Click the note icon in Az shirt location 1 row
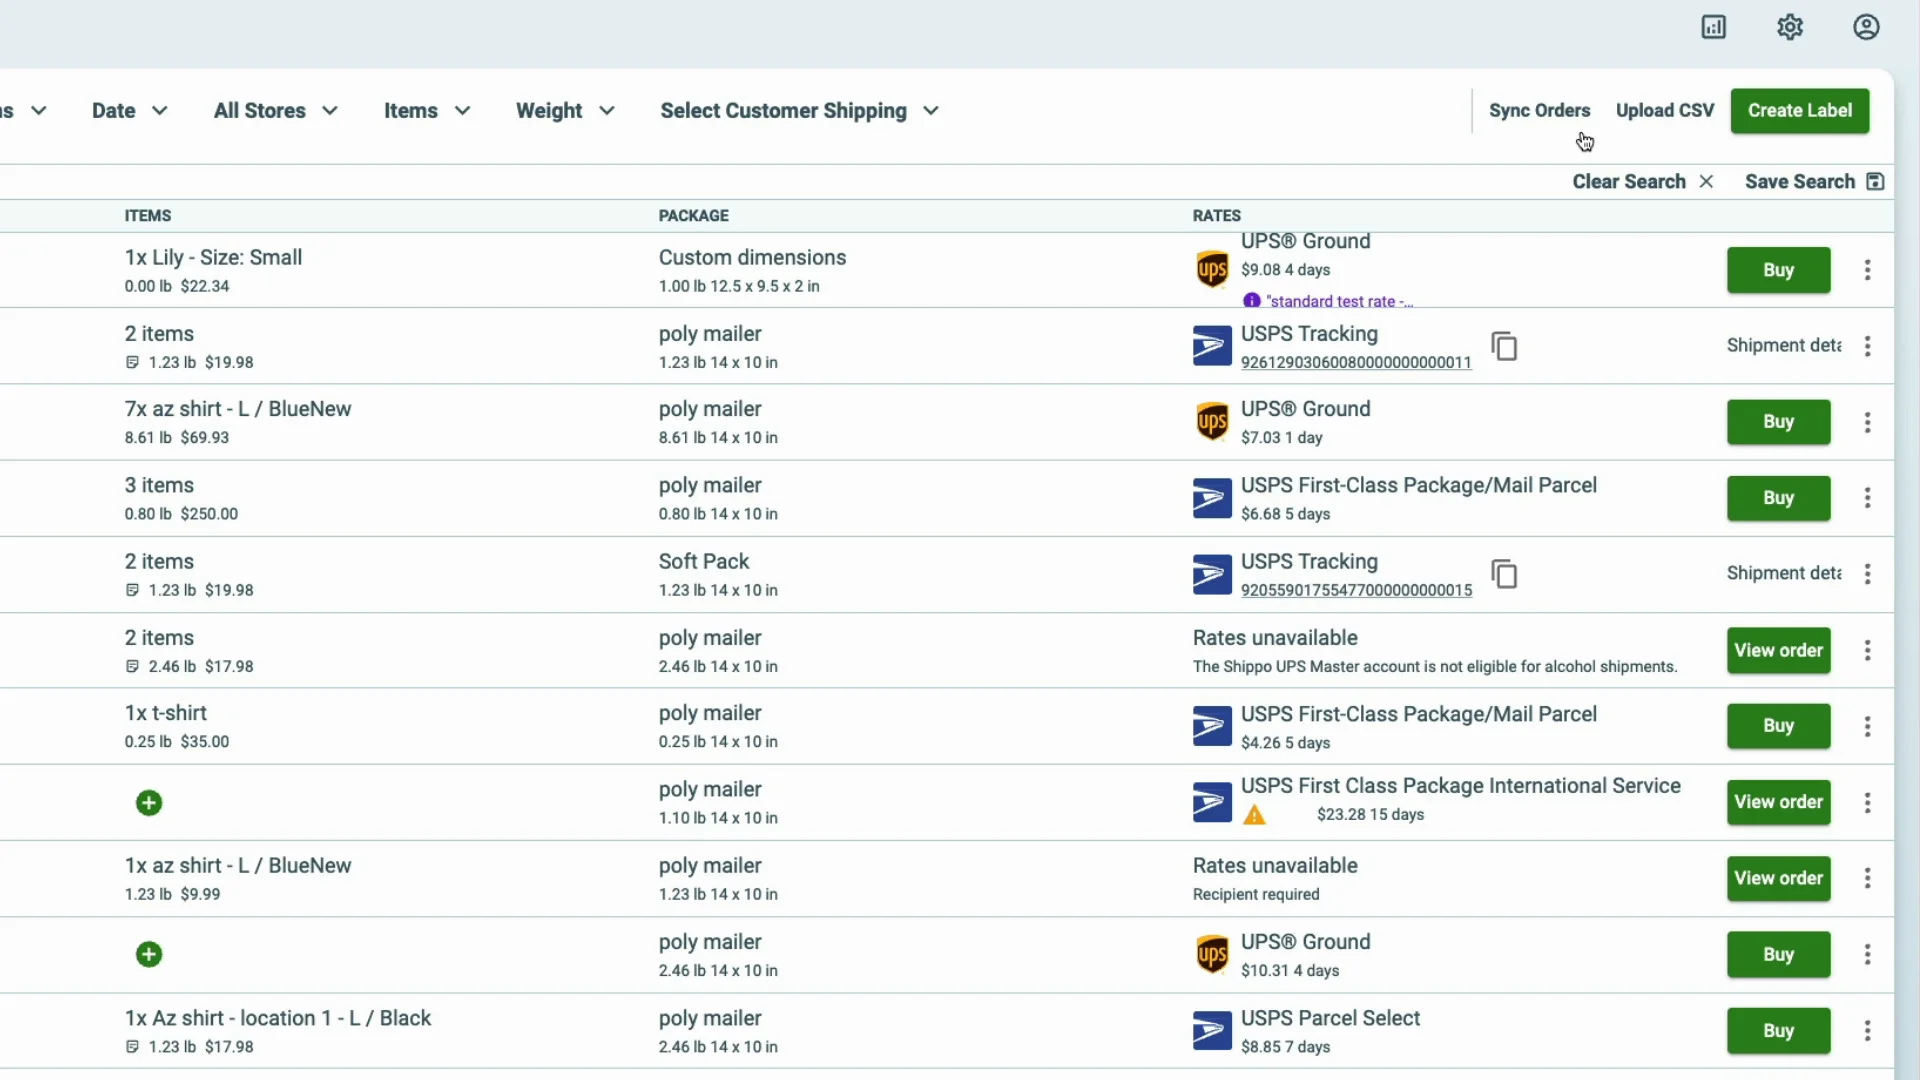 [132, 1047]
